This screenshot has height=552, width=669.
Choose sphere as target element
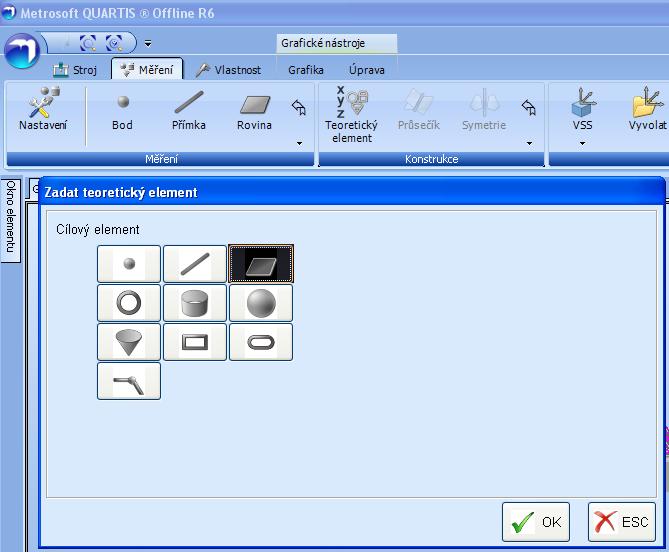tap(261, 303)
